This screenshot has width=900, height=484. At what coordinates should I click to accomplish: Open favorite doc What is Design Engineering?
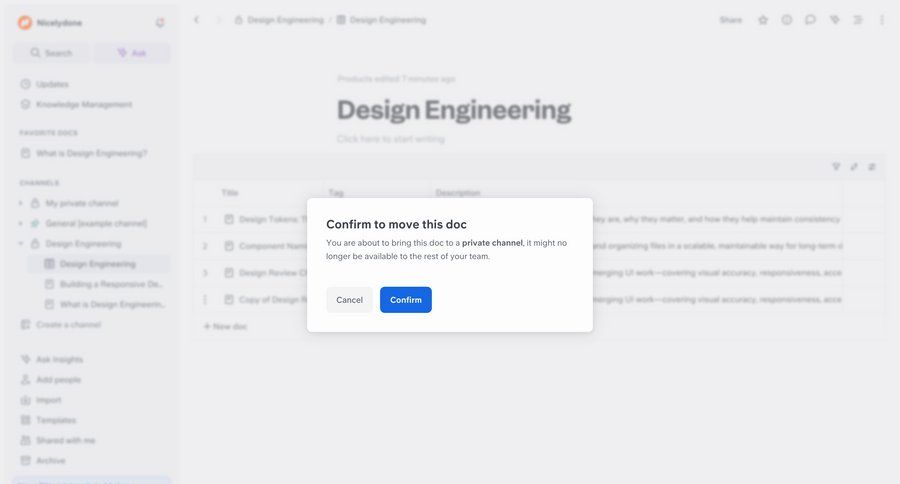(x=91, y=153)
